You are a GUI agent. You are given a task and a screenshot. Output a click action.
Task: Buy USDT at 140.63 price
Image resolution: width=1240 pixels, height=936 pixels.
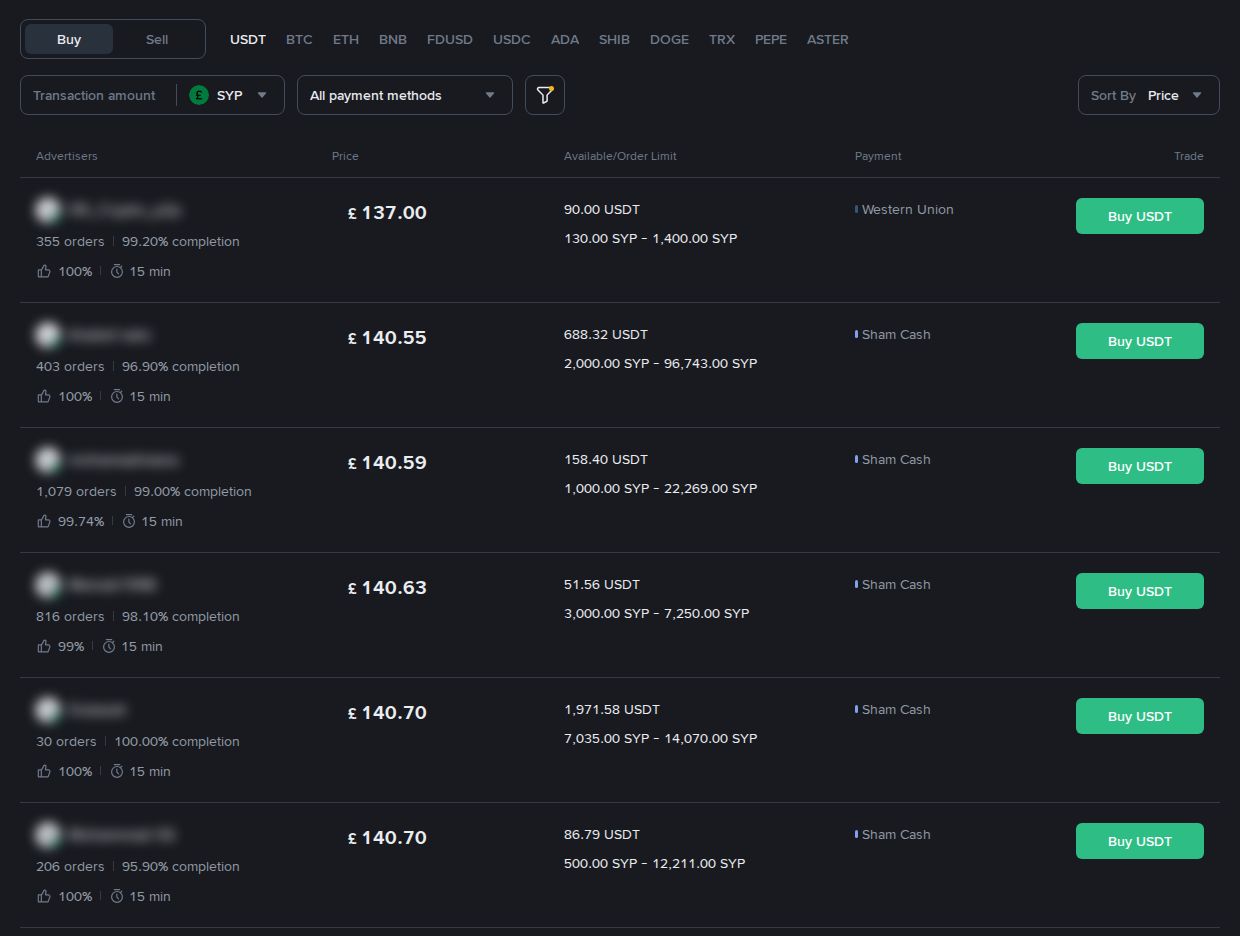click(1140, 591)
